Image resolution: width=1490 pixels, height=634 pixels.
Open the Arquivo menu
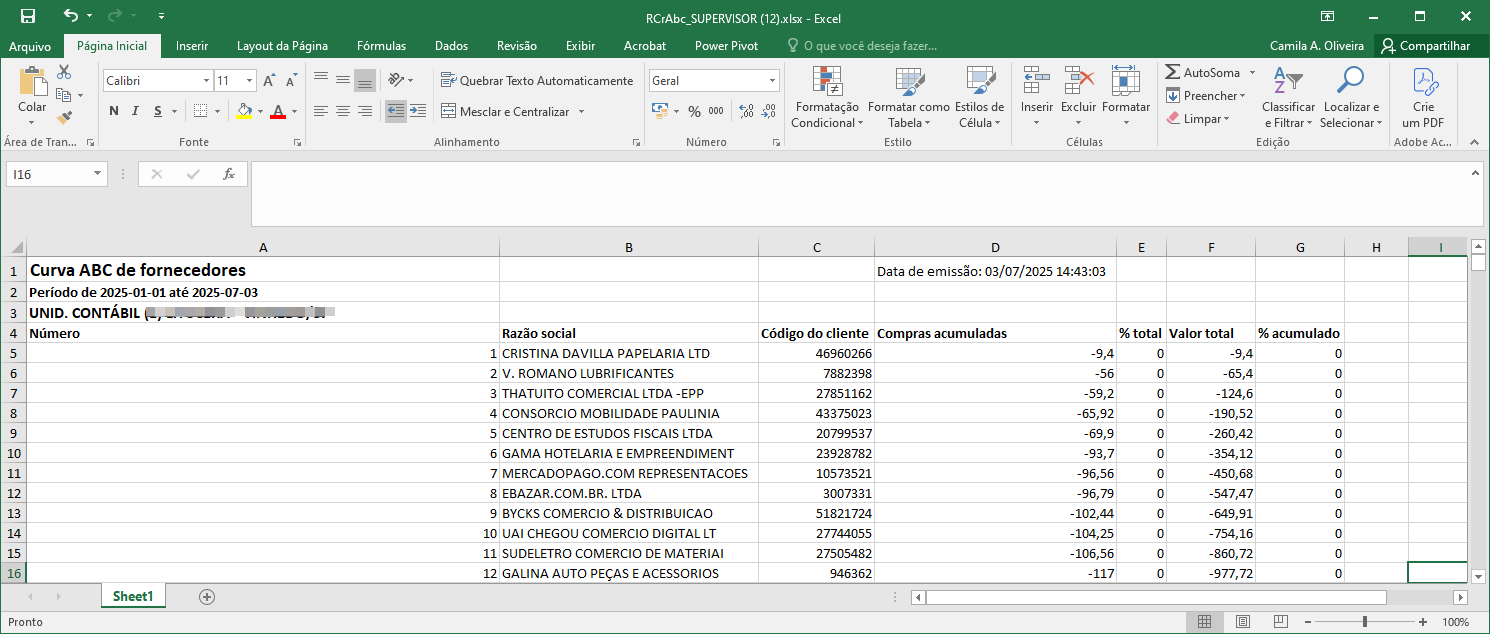click(x=30, y=46)
